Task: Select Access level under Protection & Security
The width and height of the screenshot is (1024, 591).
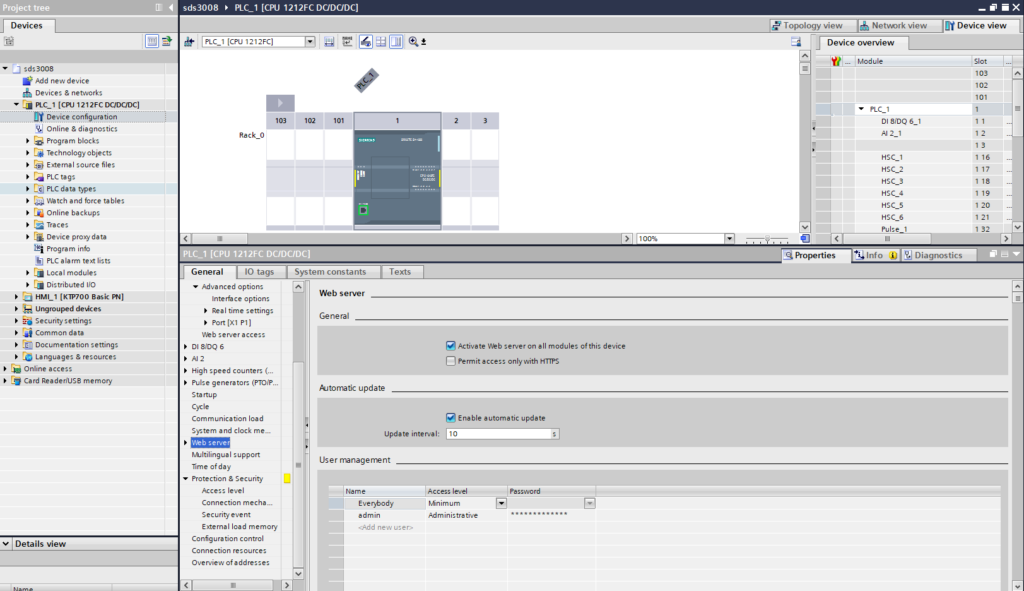Action: [x=222, y=491]
